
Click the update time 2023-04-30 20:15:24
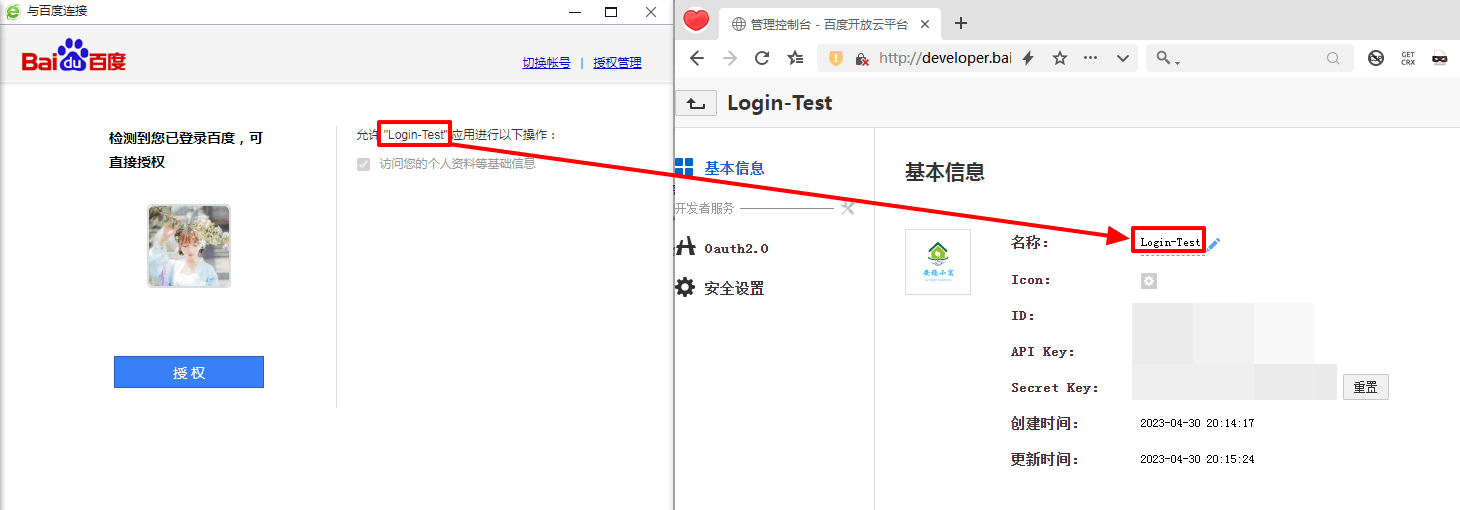[x=1197, y=459]
